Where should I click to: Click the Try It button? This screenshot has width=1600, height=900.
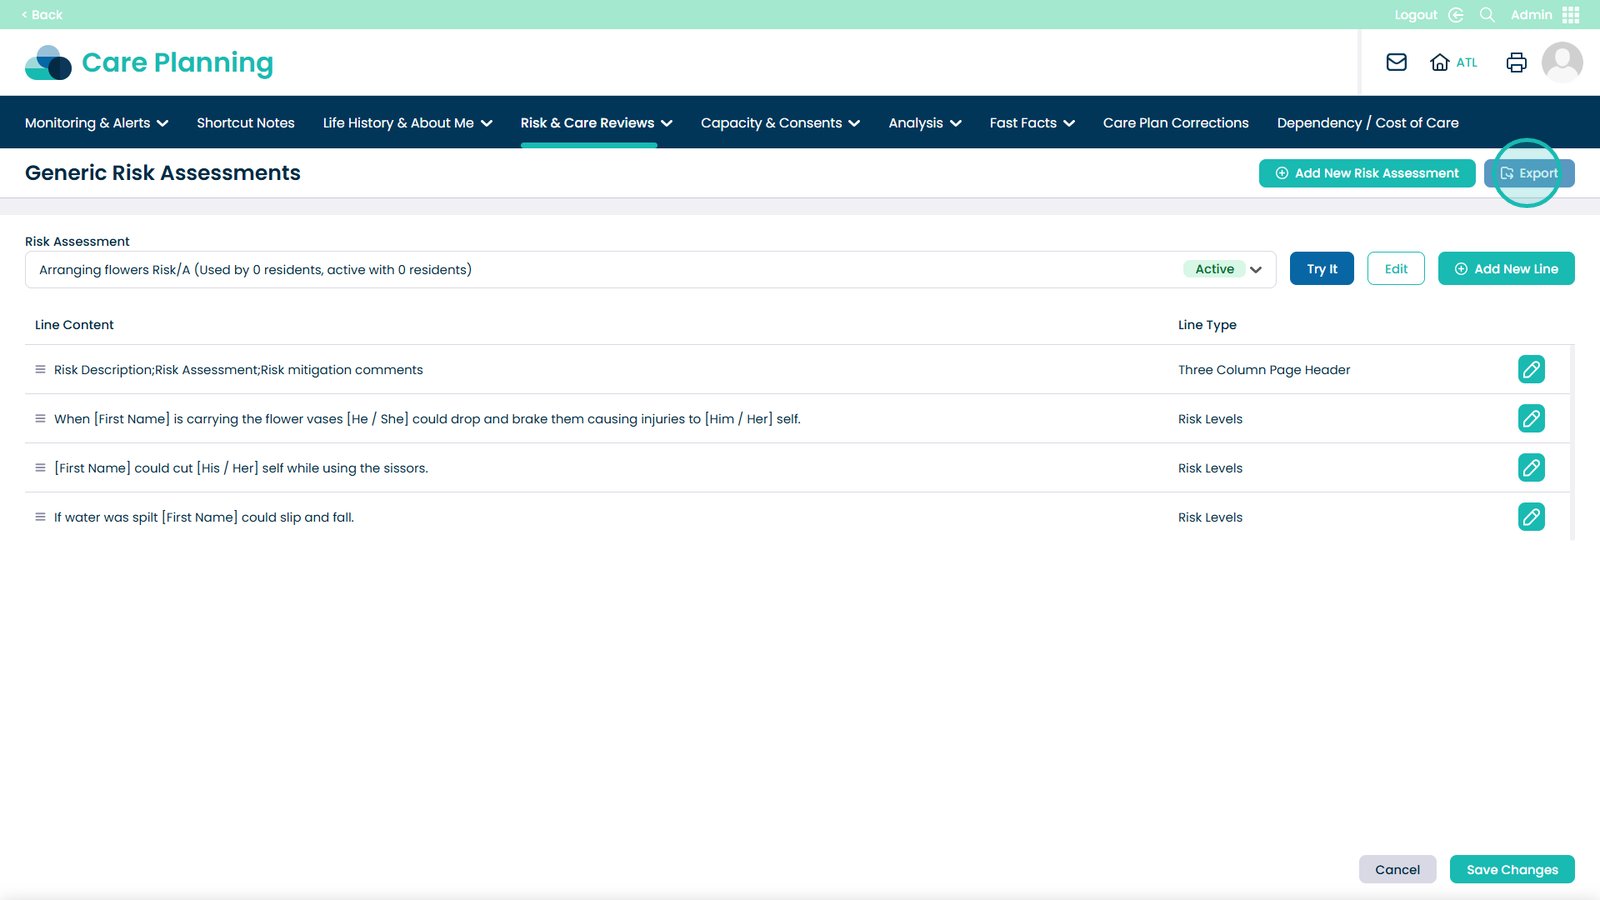click(1321, 269)
